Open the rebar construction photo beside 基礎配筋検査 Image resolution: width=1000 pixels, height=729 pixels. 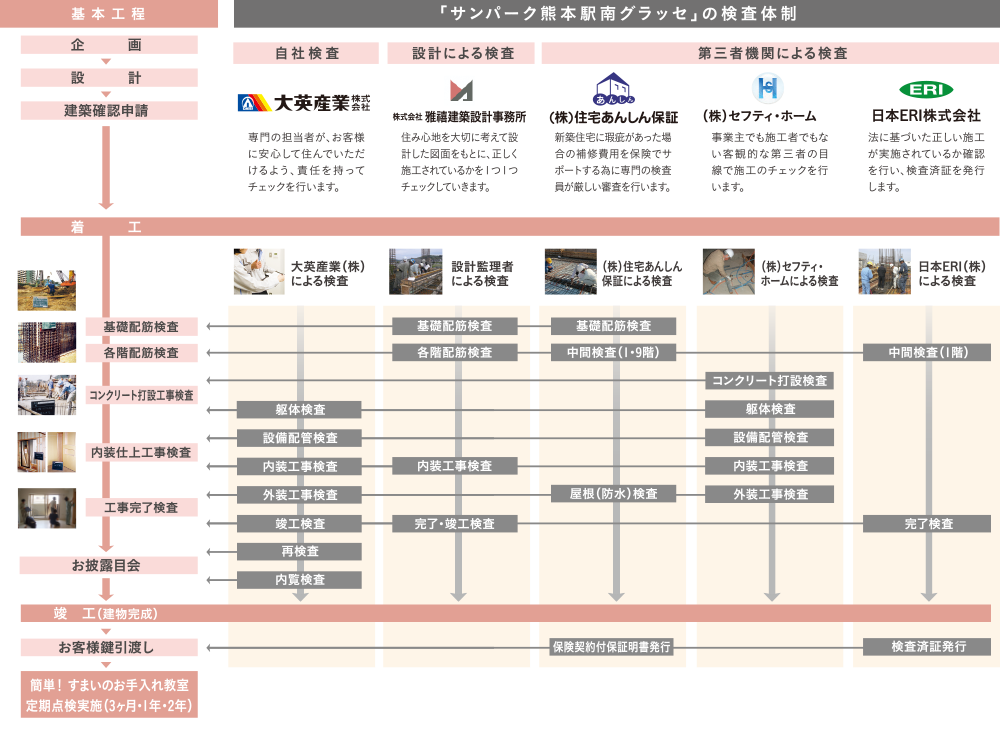tap(47, 342)
